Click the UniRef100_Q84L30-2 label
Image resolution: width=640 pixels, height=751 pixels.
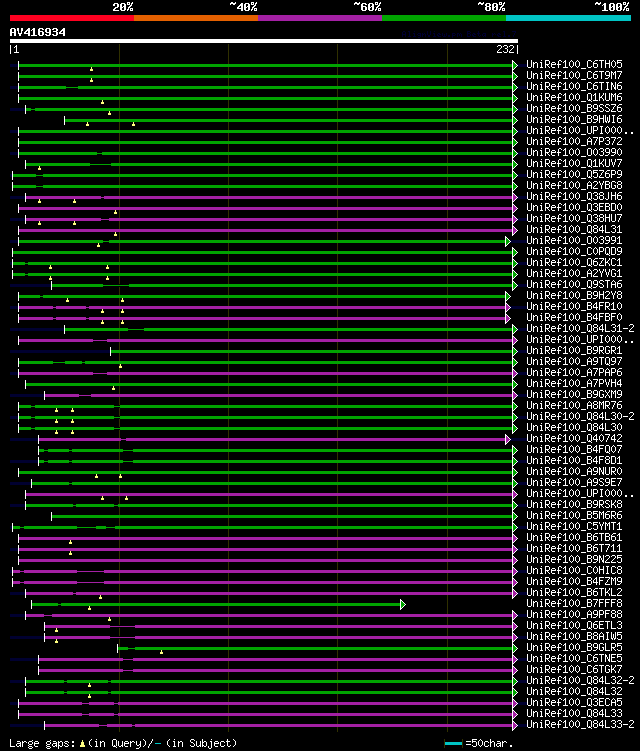581,417
